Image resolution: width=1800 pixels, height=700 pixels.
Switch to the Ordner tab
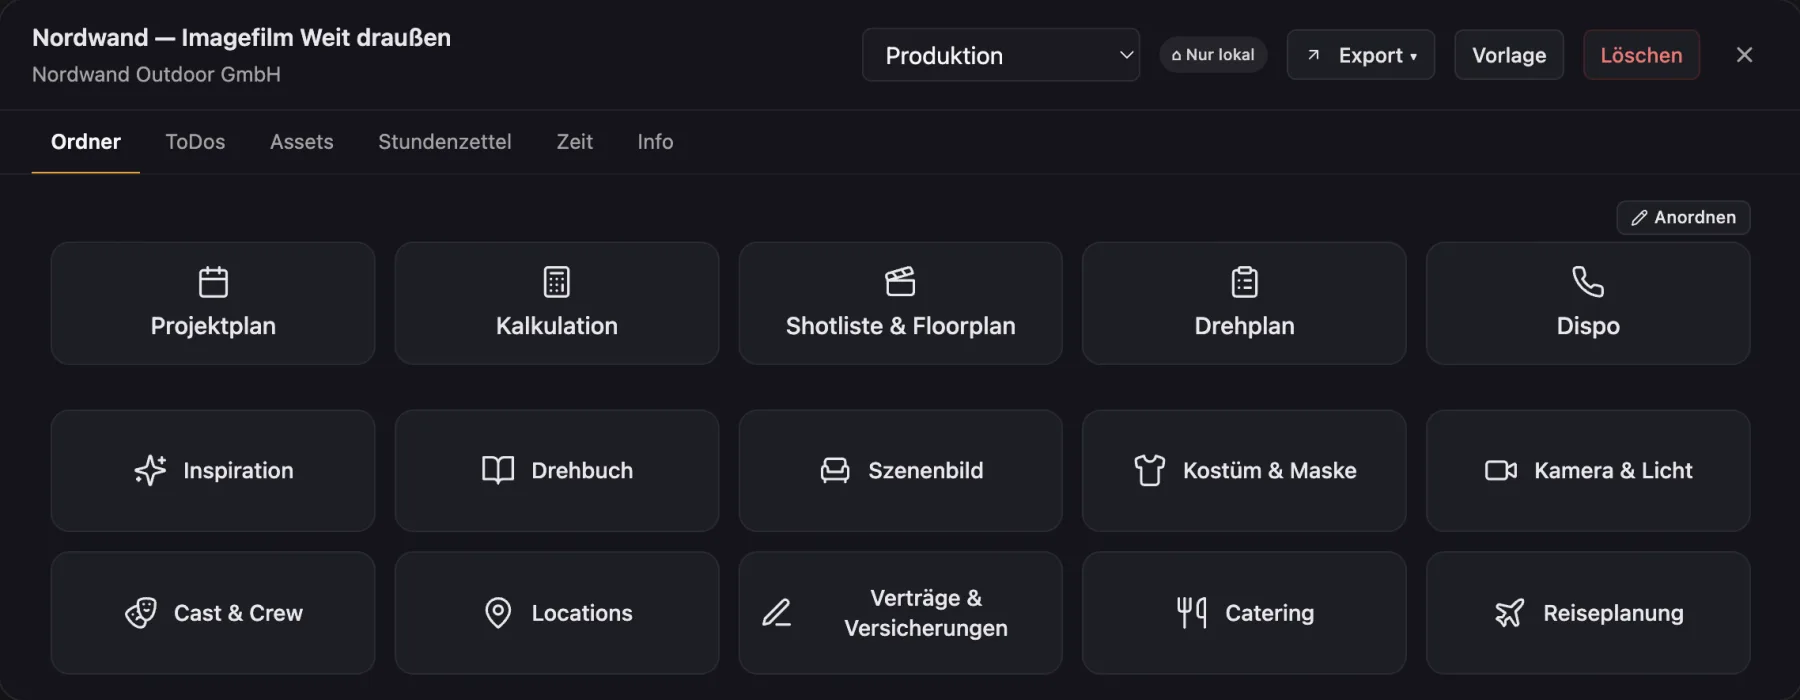coord(86,142)
